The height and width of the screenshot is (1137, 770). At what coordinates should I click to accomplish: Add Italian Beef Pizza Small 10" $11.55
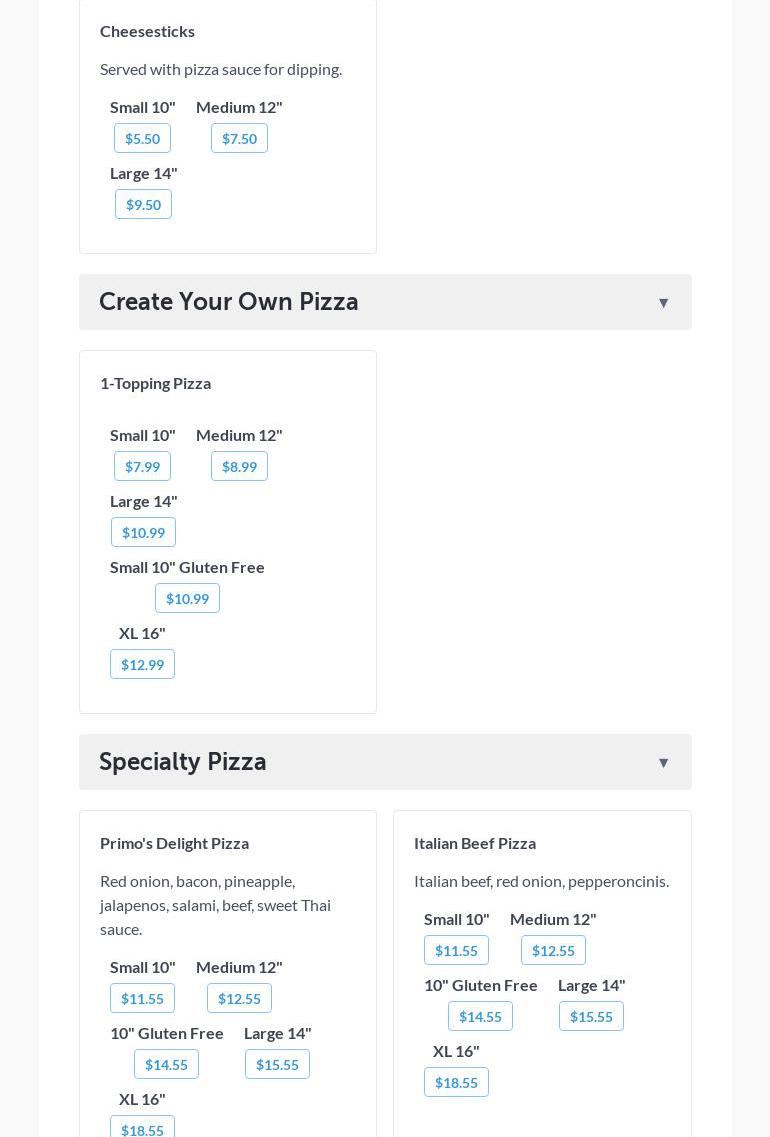coord(456,951)
